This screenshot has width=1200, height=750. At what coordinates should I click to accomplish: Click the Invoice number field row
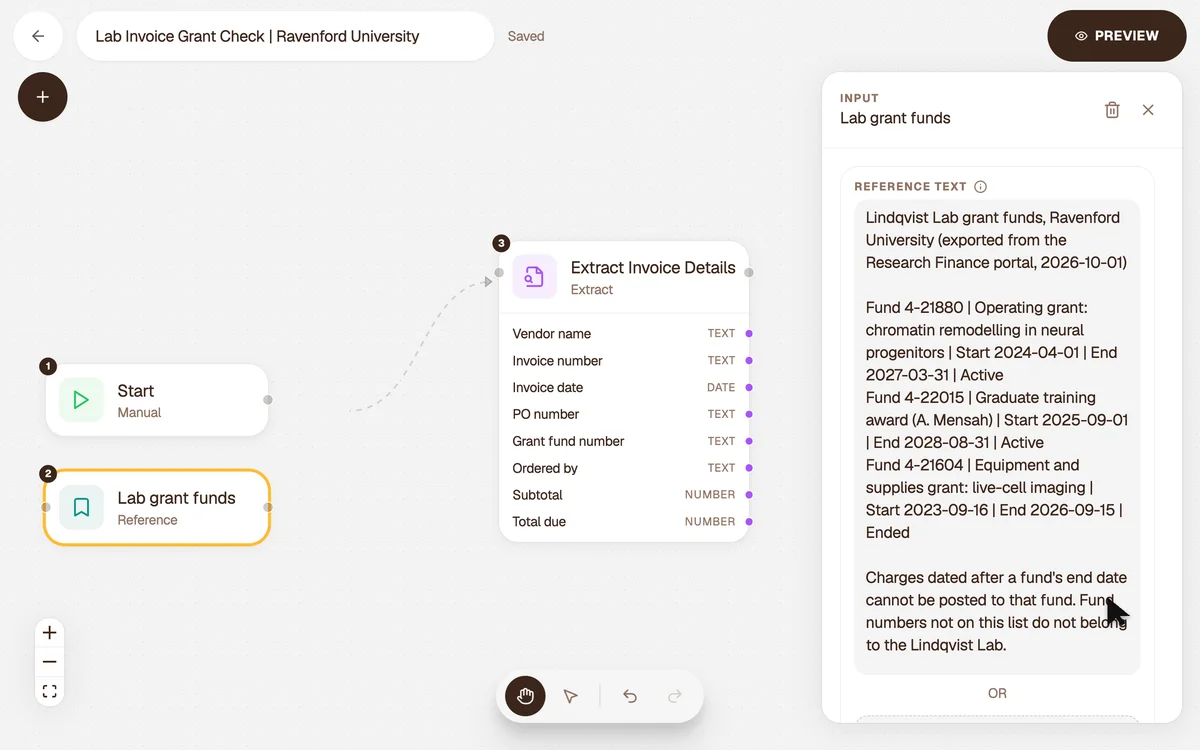point(624,361)
